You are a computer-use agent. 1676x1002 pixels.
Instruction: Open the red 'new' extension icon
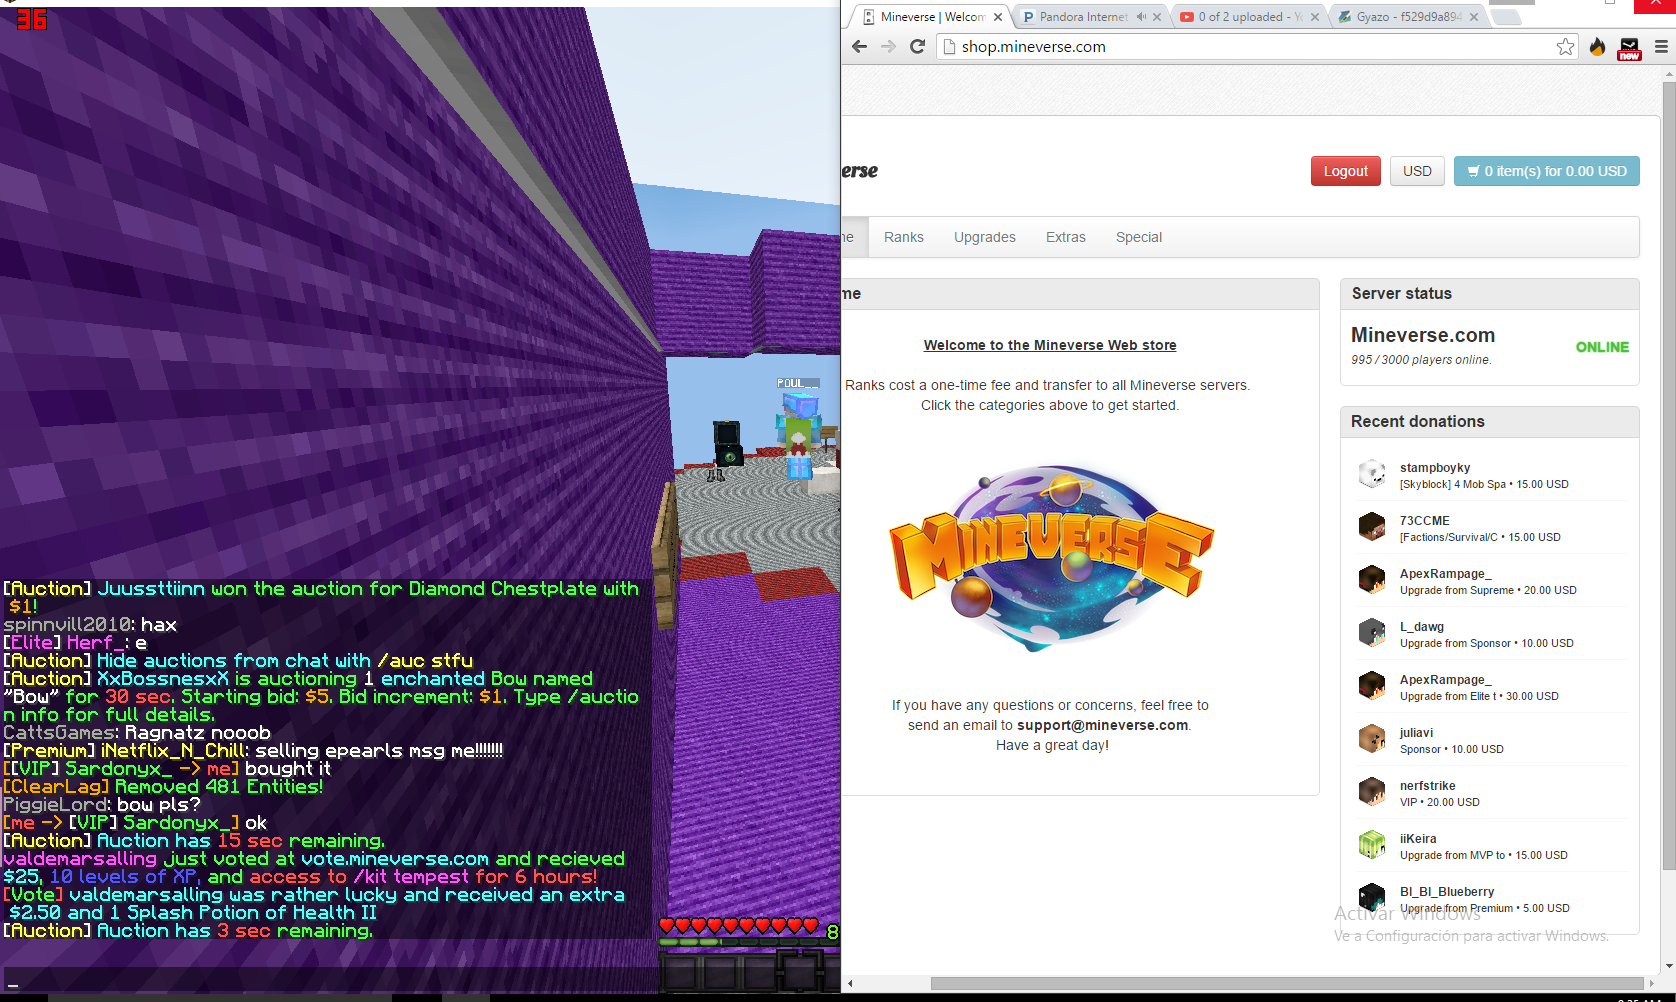(1629, 47)
